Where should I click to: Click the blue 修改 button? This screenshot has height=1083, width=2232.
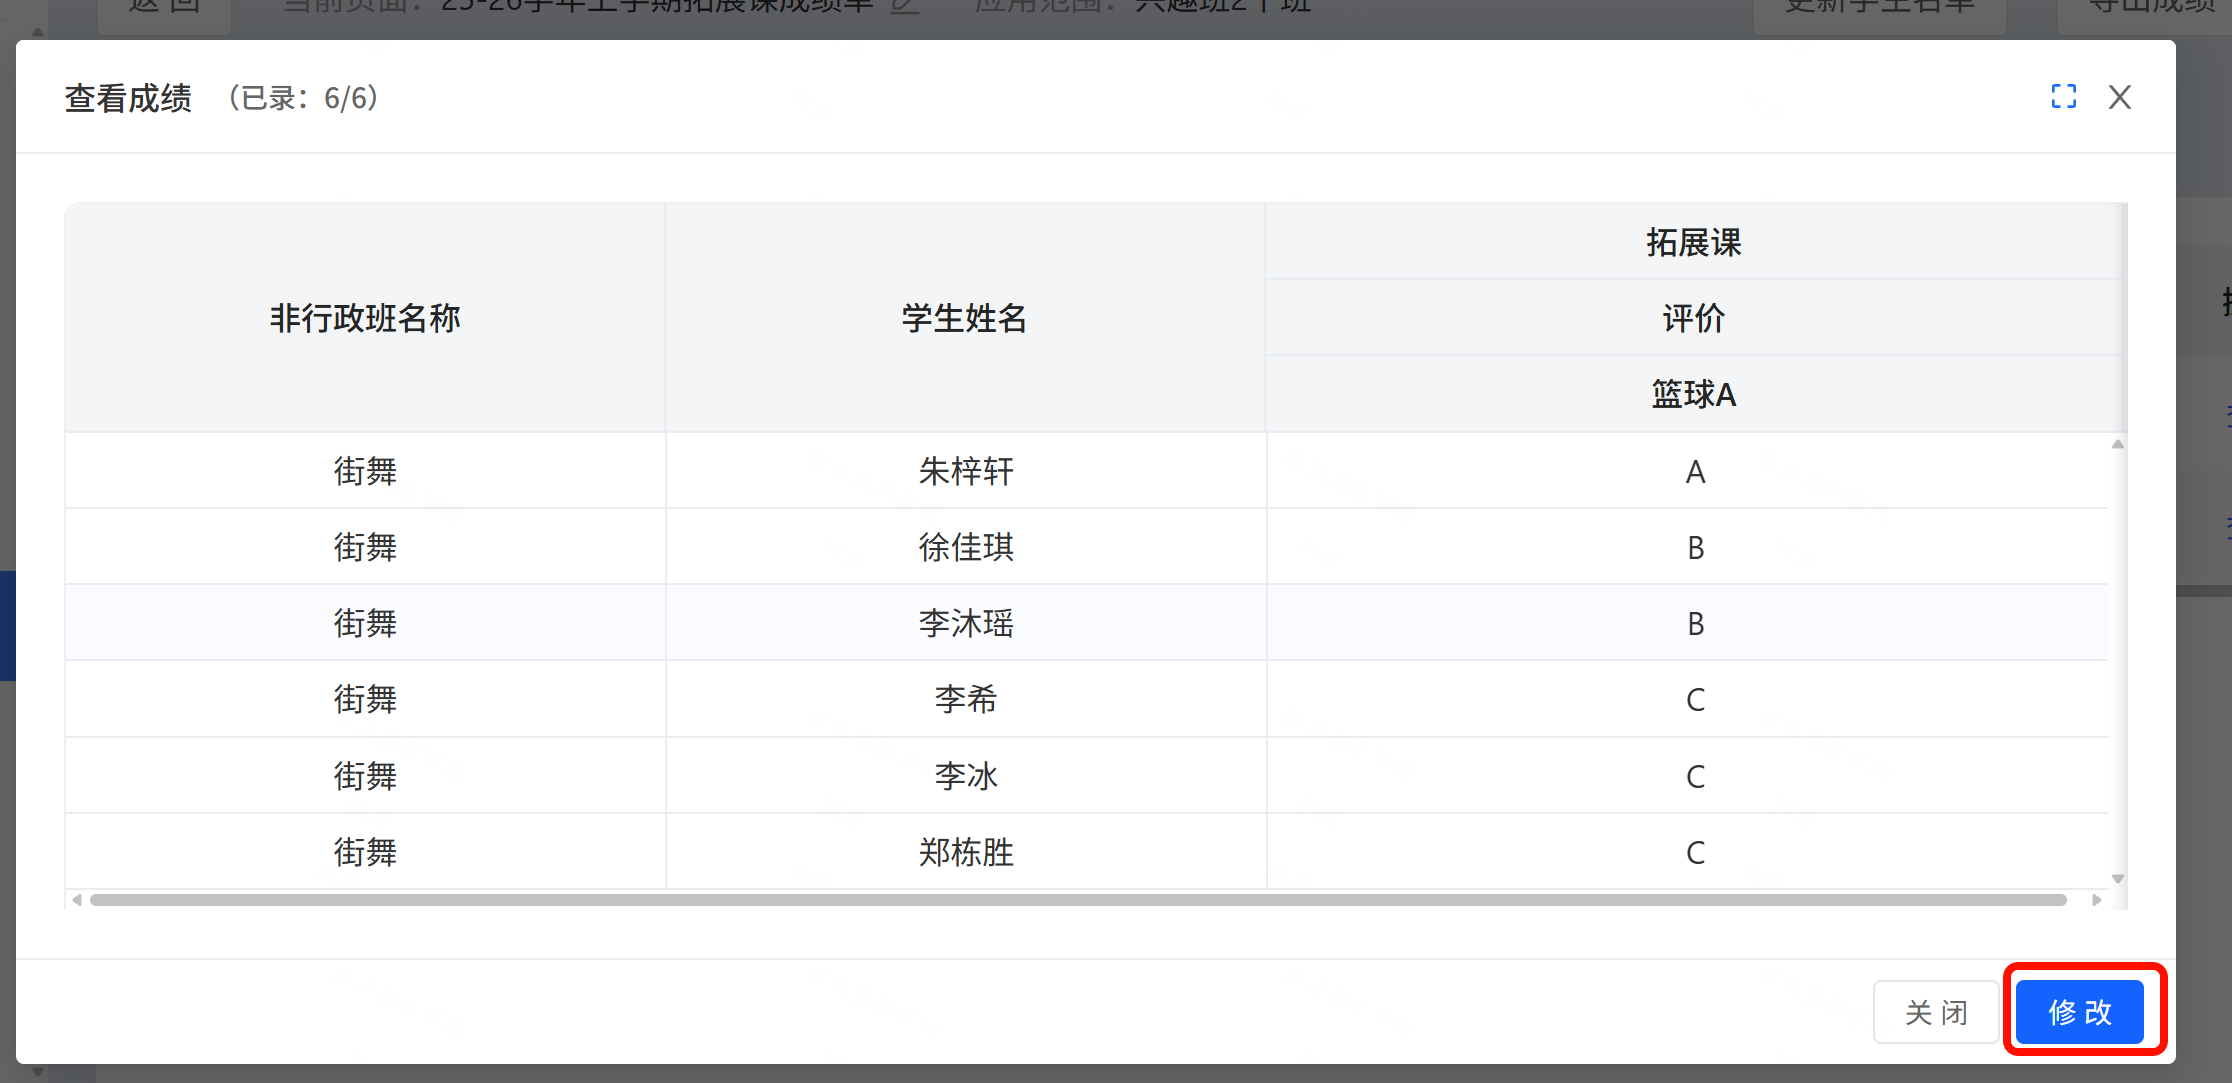2079,1012
